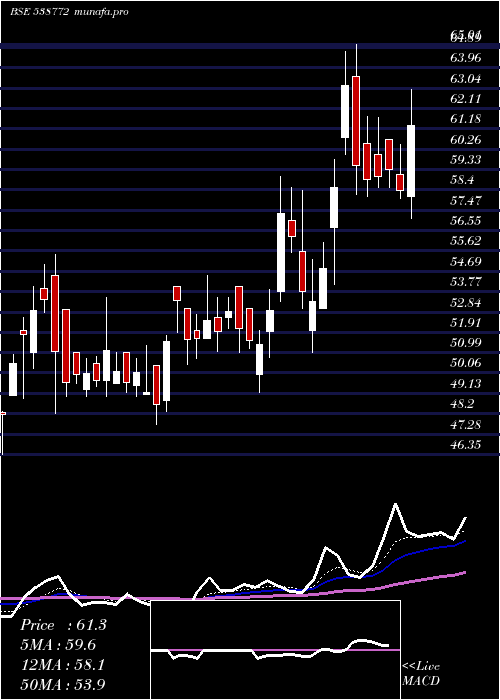This screenshot has width=500, height=700.
Task: Select the 58.4 price axis label
Action: tap(463, 180)
